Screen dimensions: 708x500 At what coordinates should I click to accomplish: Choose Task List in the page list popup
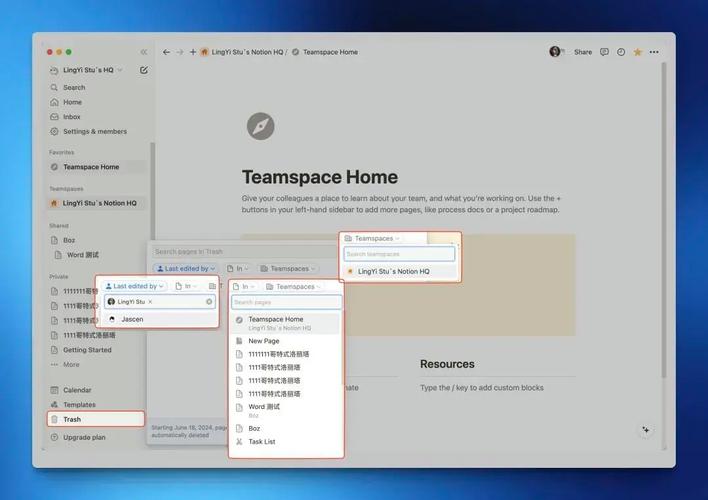[286, 442]
